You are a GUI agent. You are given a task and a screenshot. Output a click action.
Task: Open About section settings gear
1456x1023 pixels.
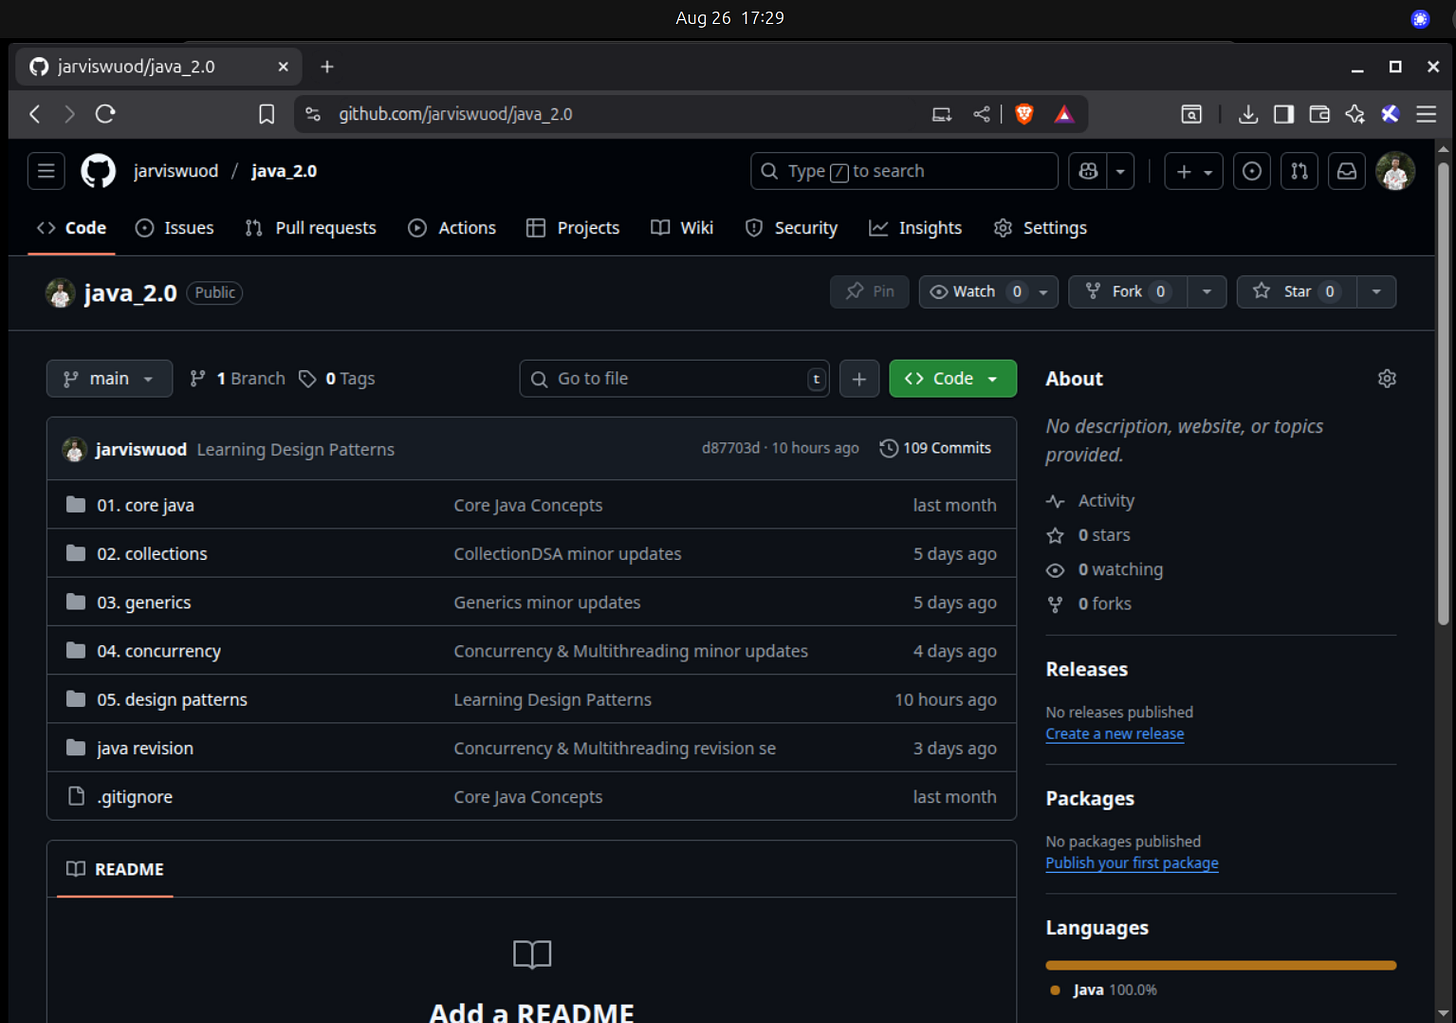pos(1387,378)
